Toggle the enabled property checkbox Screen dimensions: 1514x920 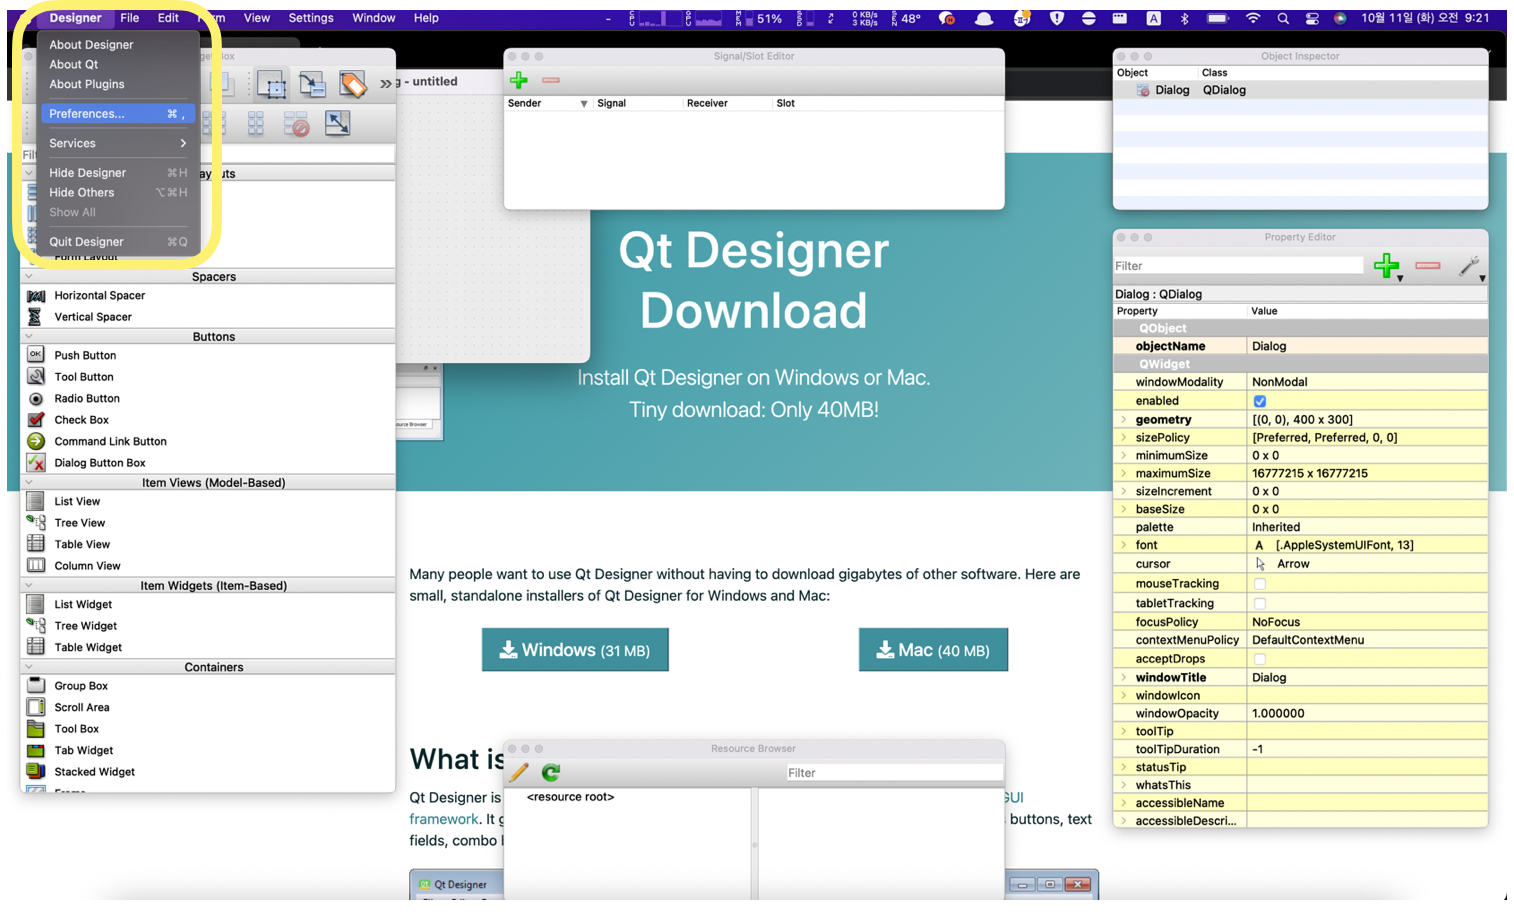(1260, 401)
